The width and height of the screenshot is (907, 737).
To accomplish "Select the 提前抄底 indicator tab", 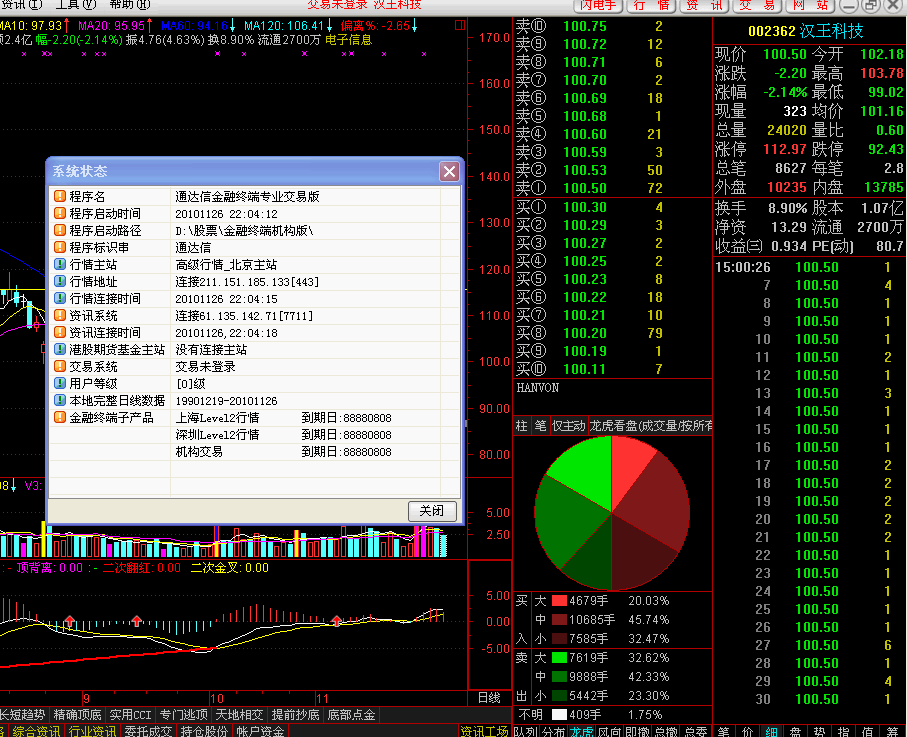I will (x=295, y=715).
